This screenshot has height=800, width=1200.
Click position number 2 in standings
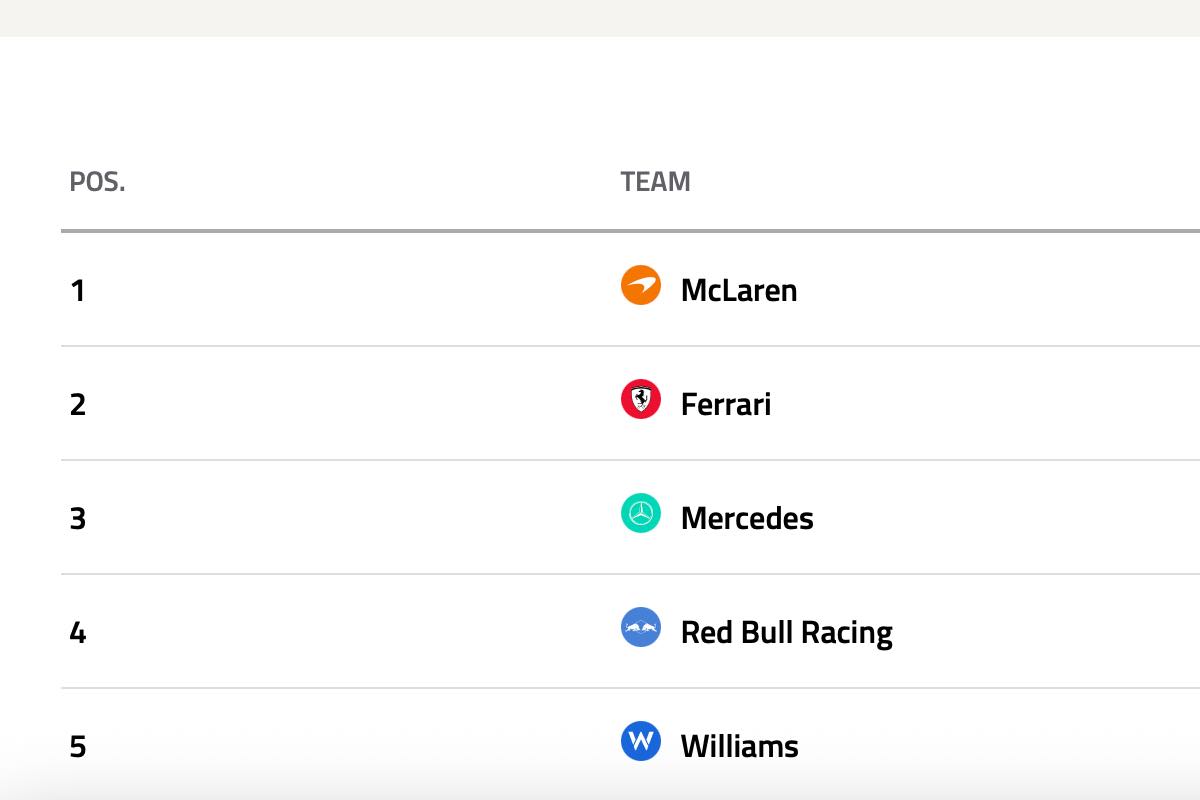(78, 405)
